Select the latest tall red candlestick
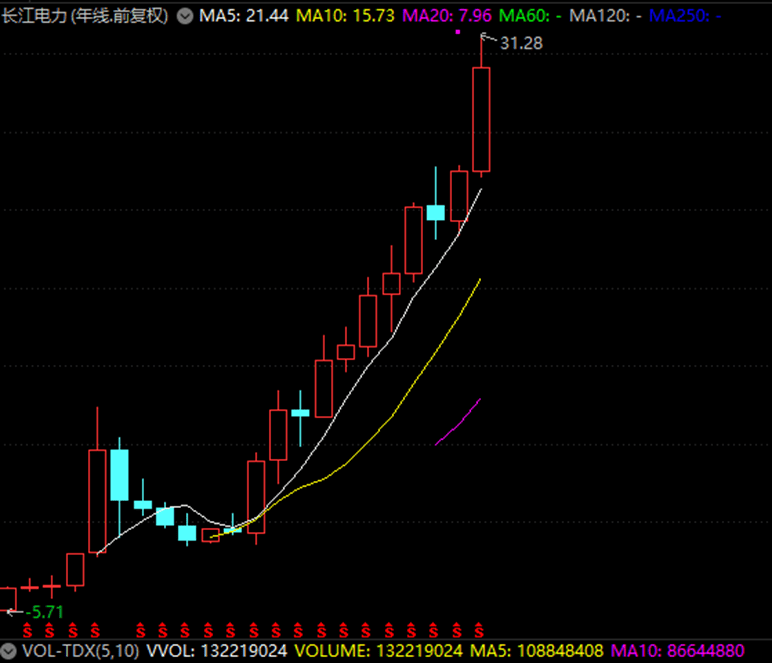Image resolution: width=772 pixels, height=663 pixels. point(481,119)
